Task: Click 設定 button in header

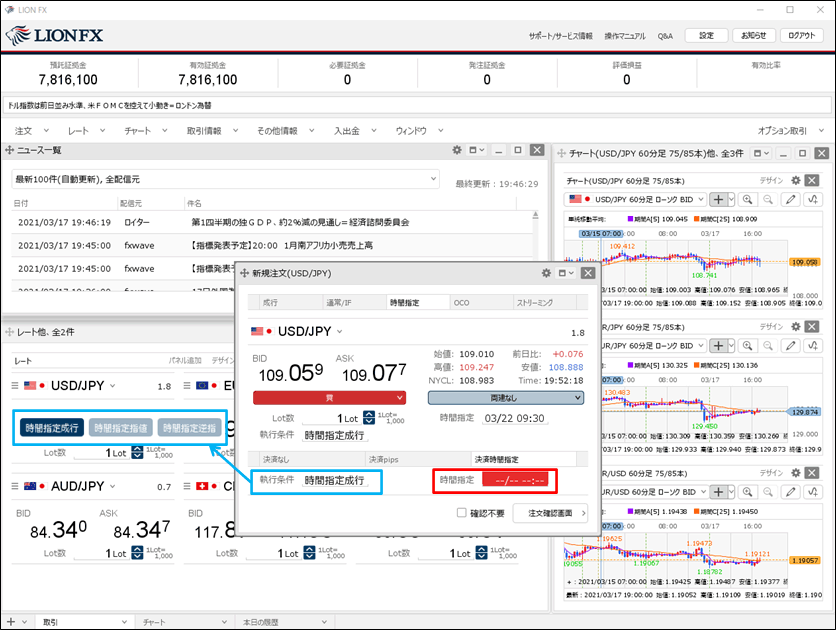Action: coord(706,36)
